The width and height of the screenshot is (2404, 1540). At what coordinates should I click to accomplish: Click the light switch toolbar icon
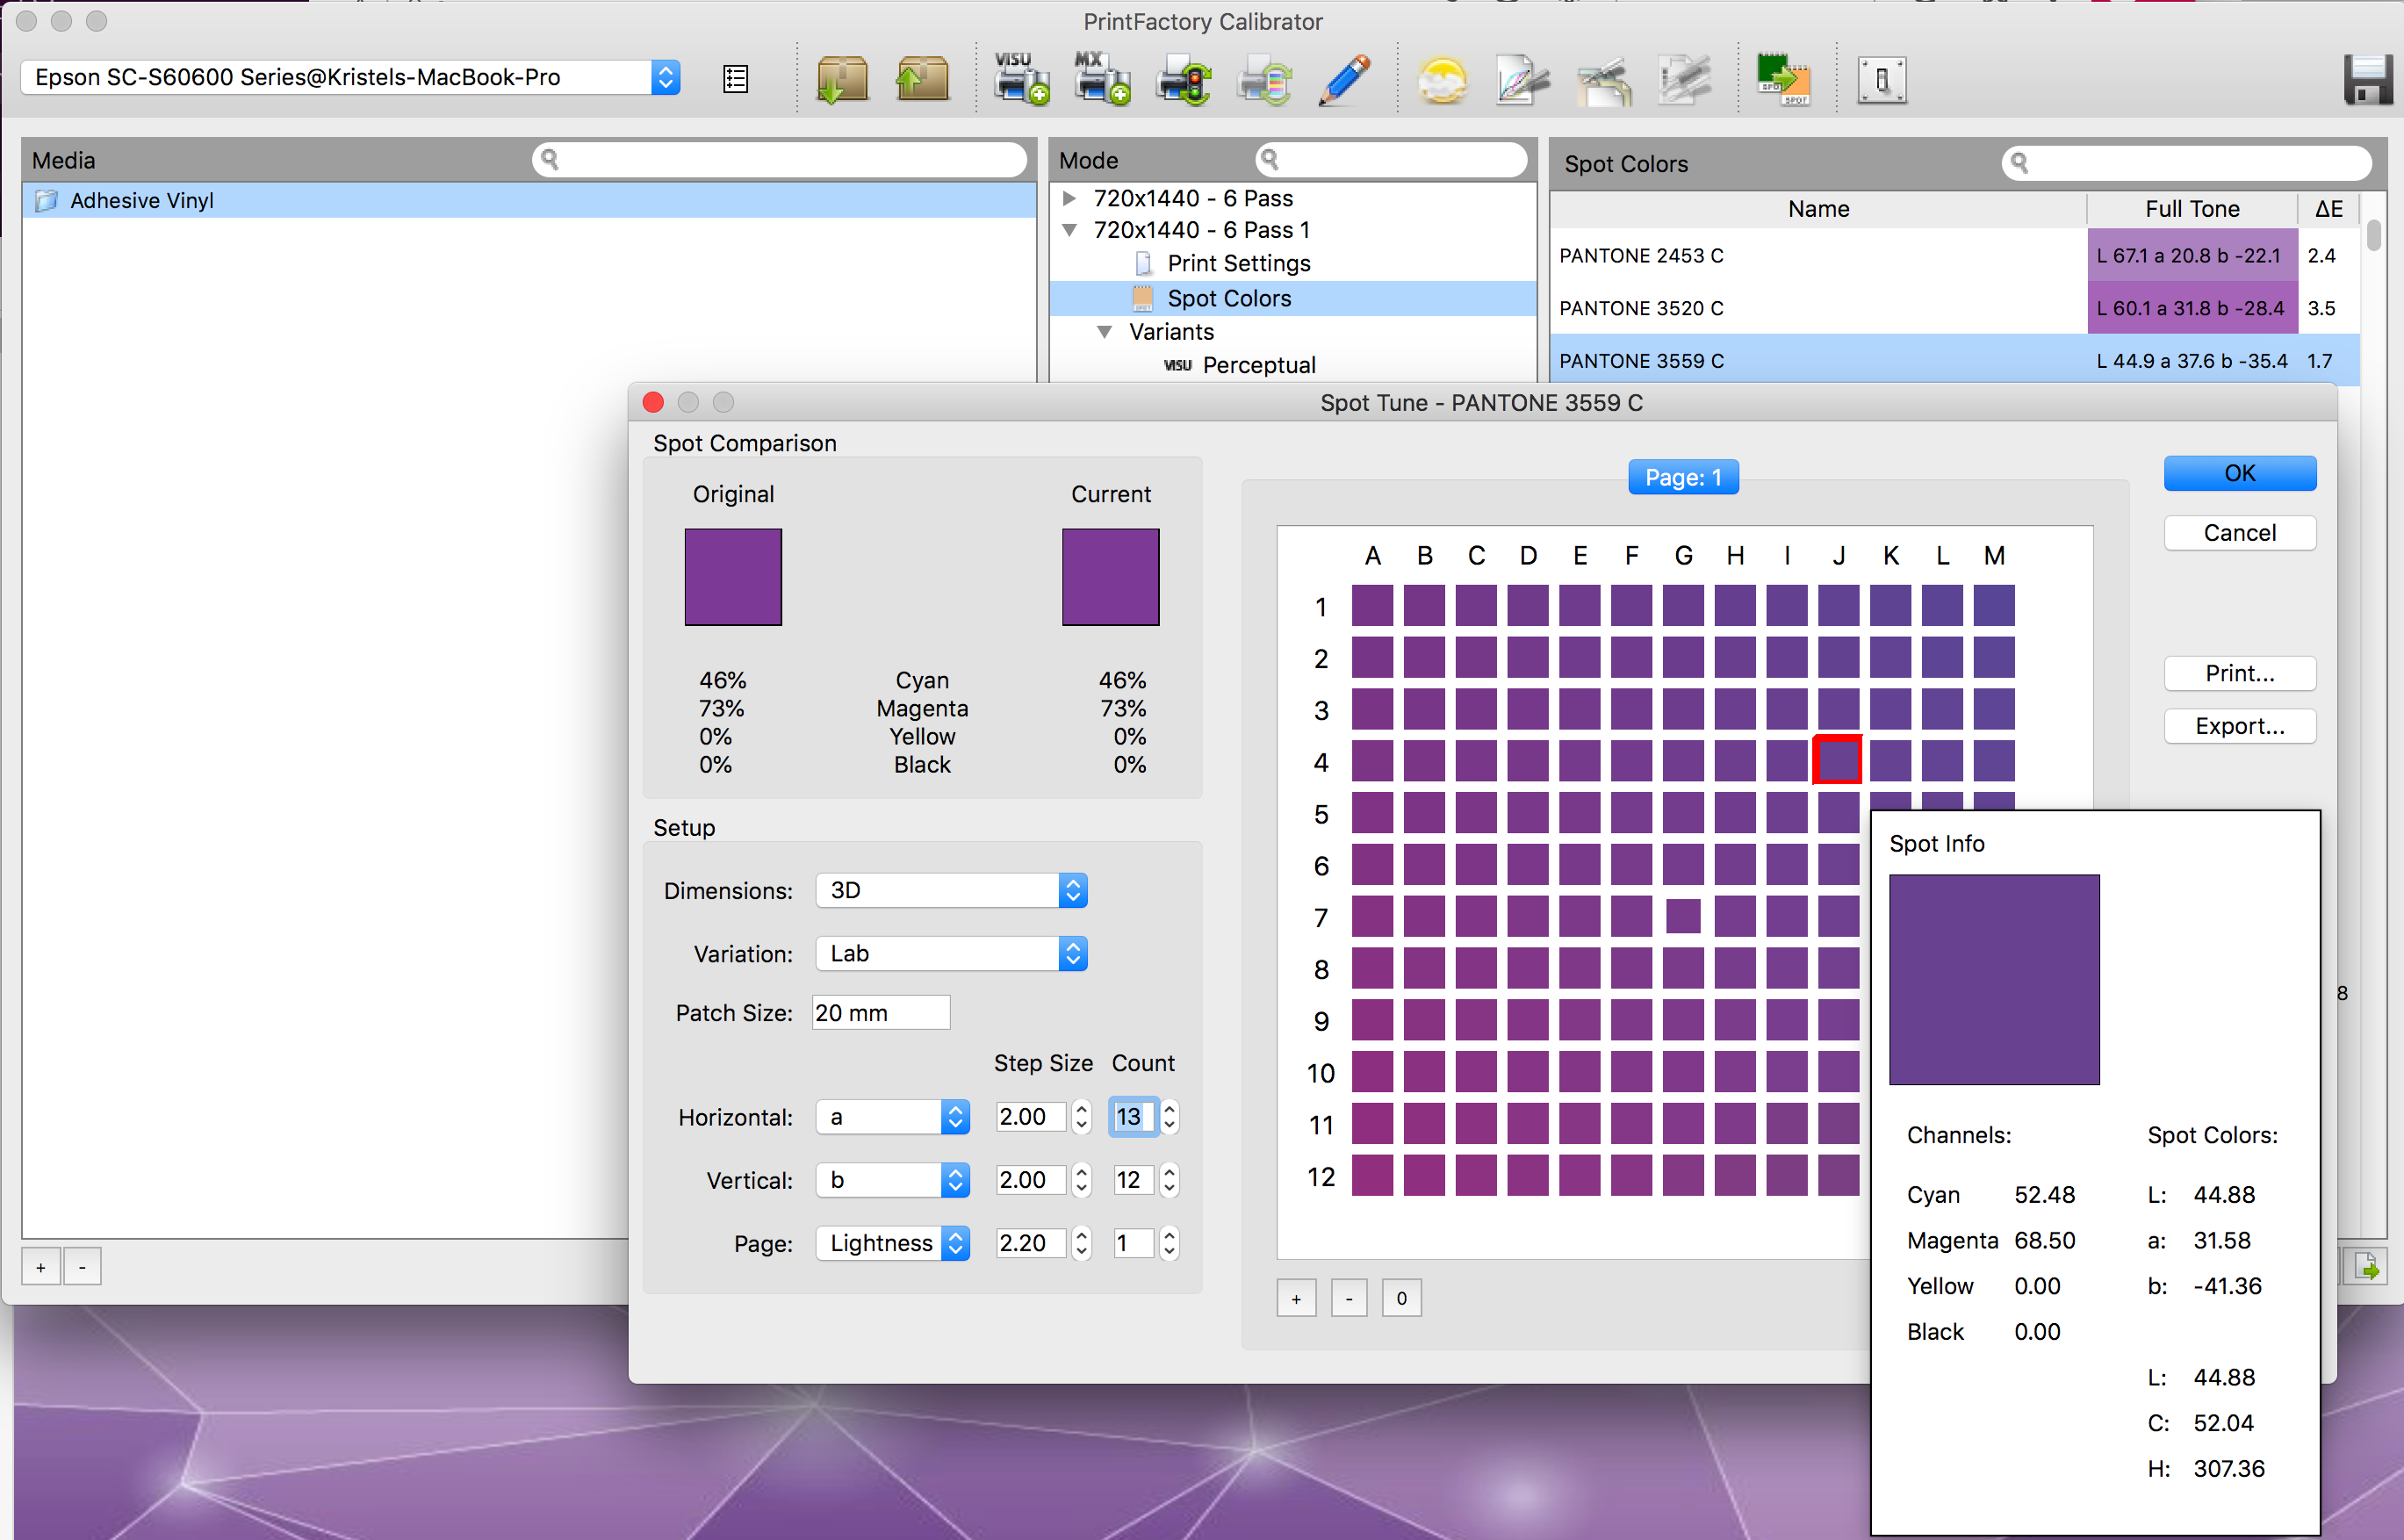pos(1881,80)
